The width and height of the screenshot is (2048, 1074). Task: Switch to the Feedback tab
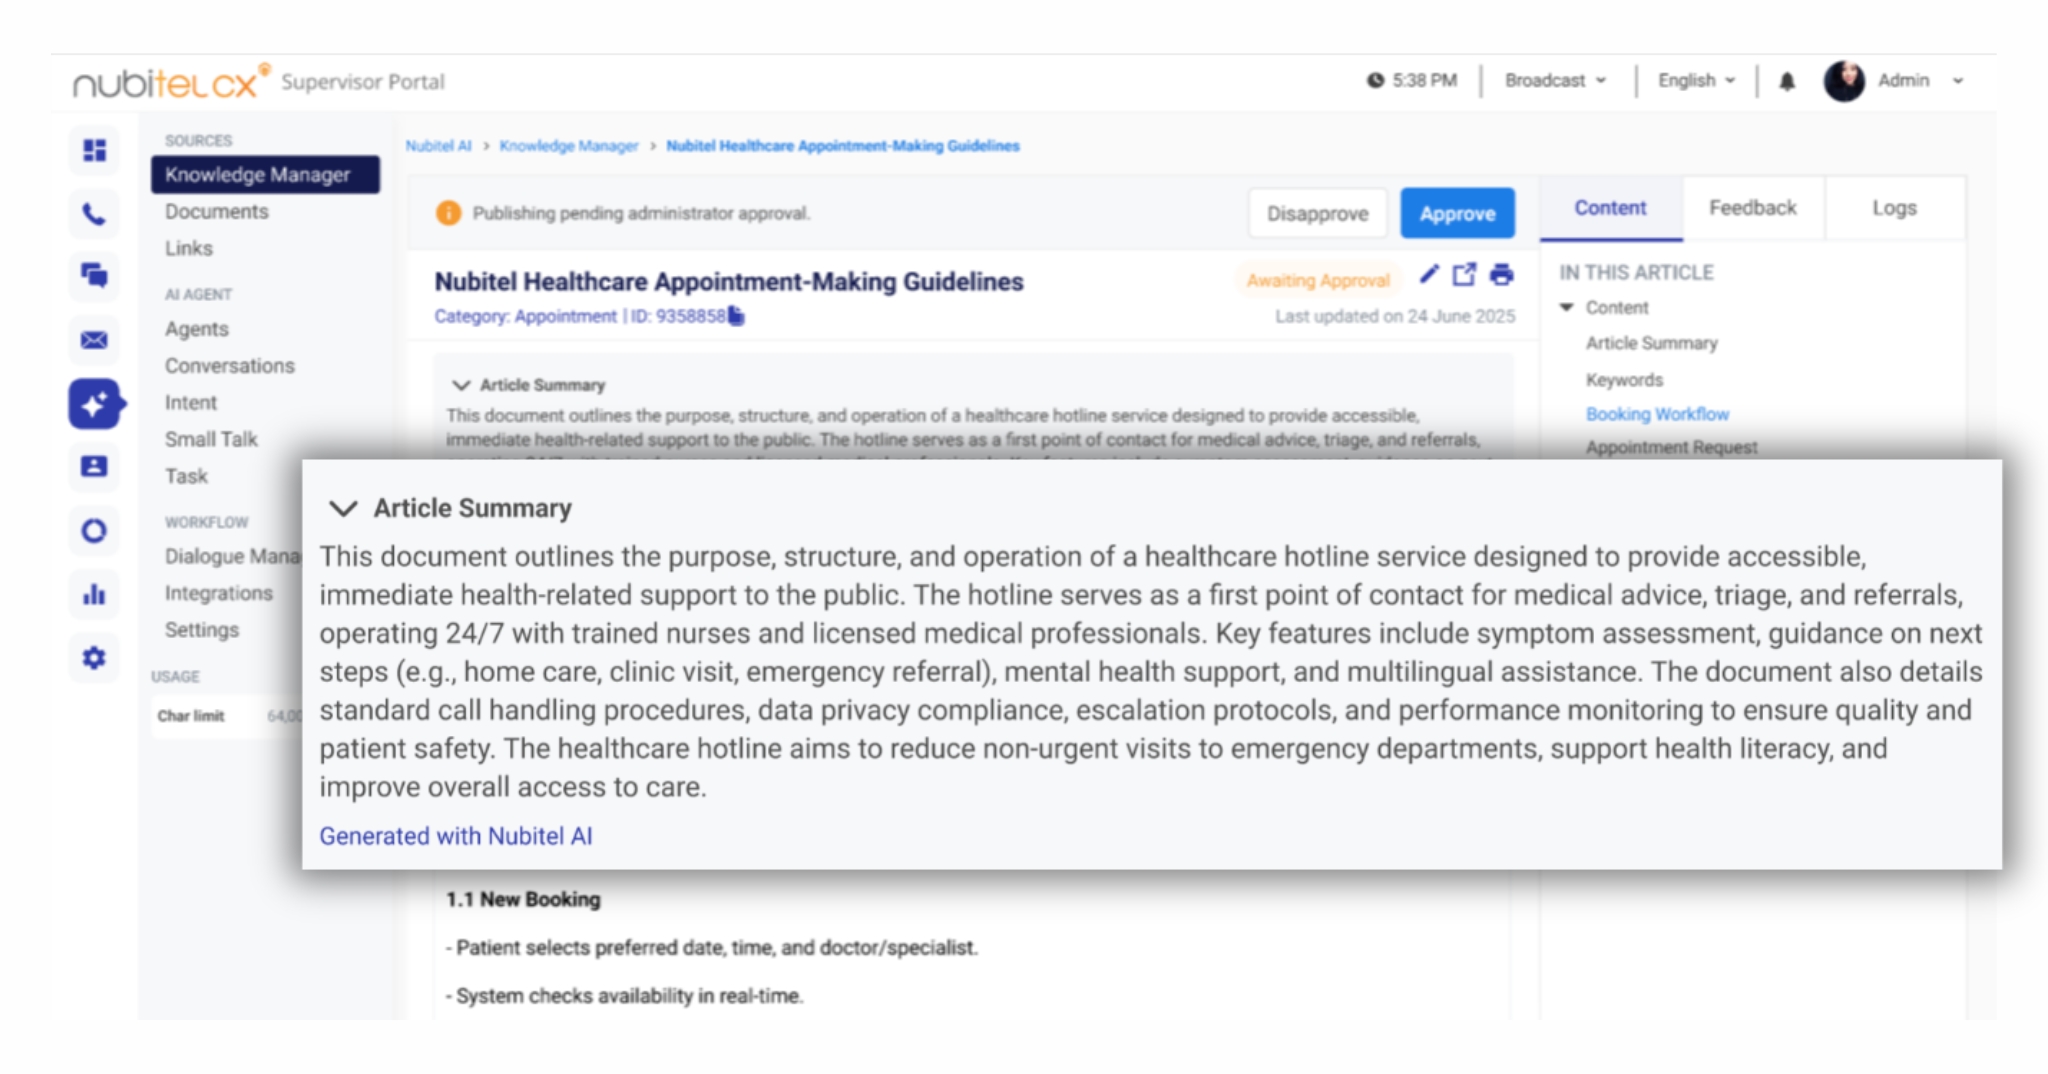[x=1752, y=208]
